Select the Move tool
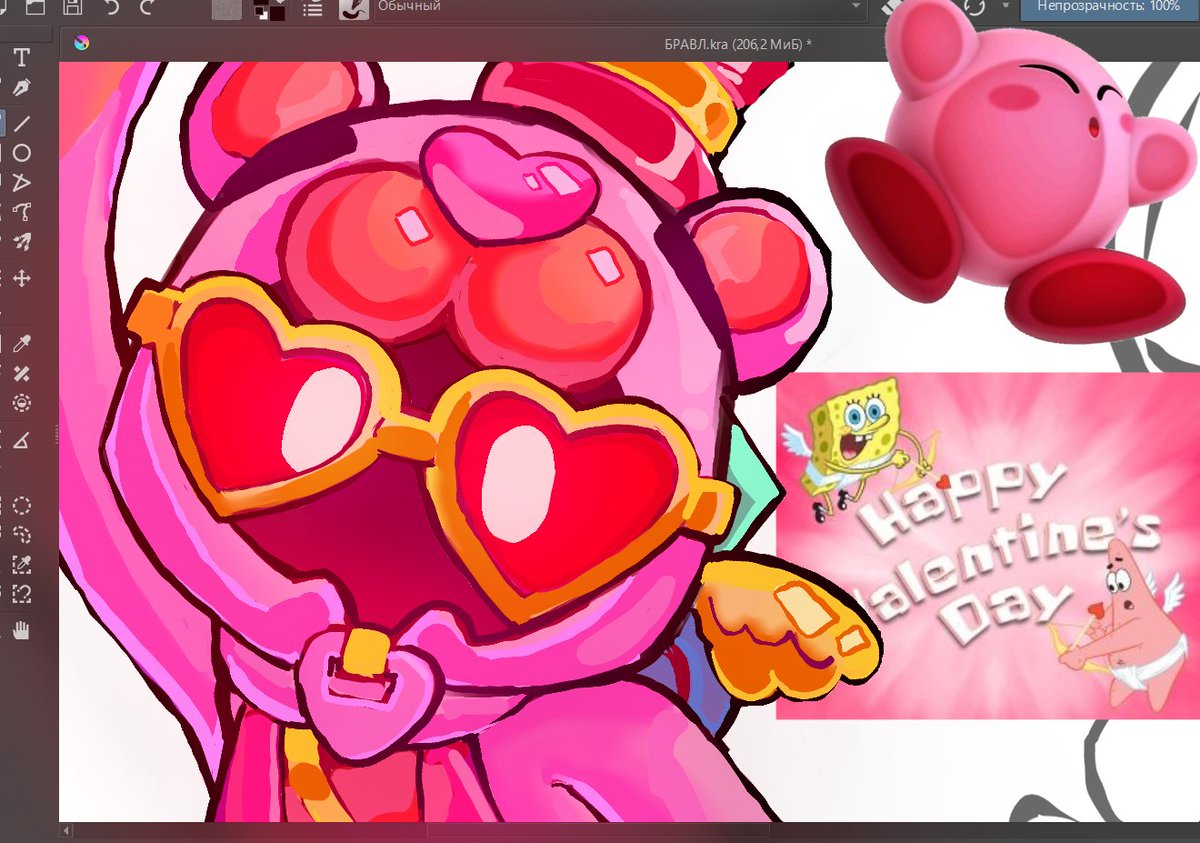1200x843 pixels. click(x=21, y=278)
